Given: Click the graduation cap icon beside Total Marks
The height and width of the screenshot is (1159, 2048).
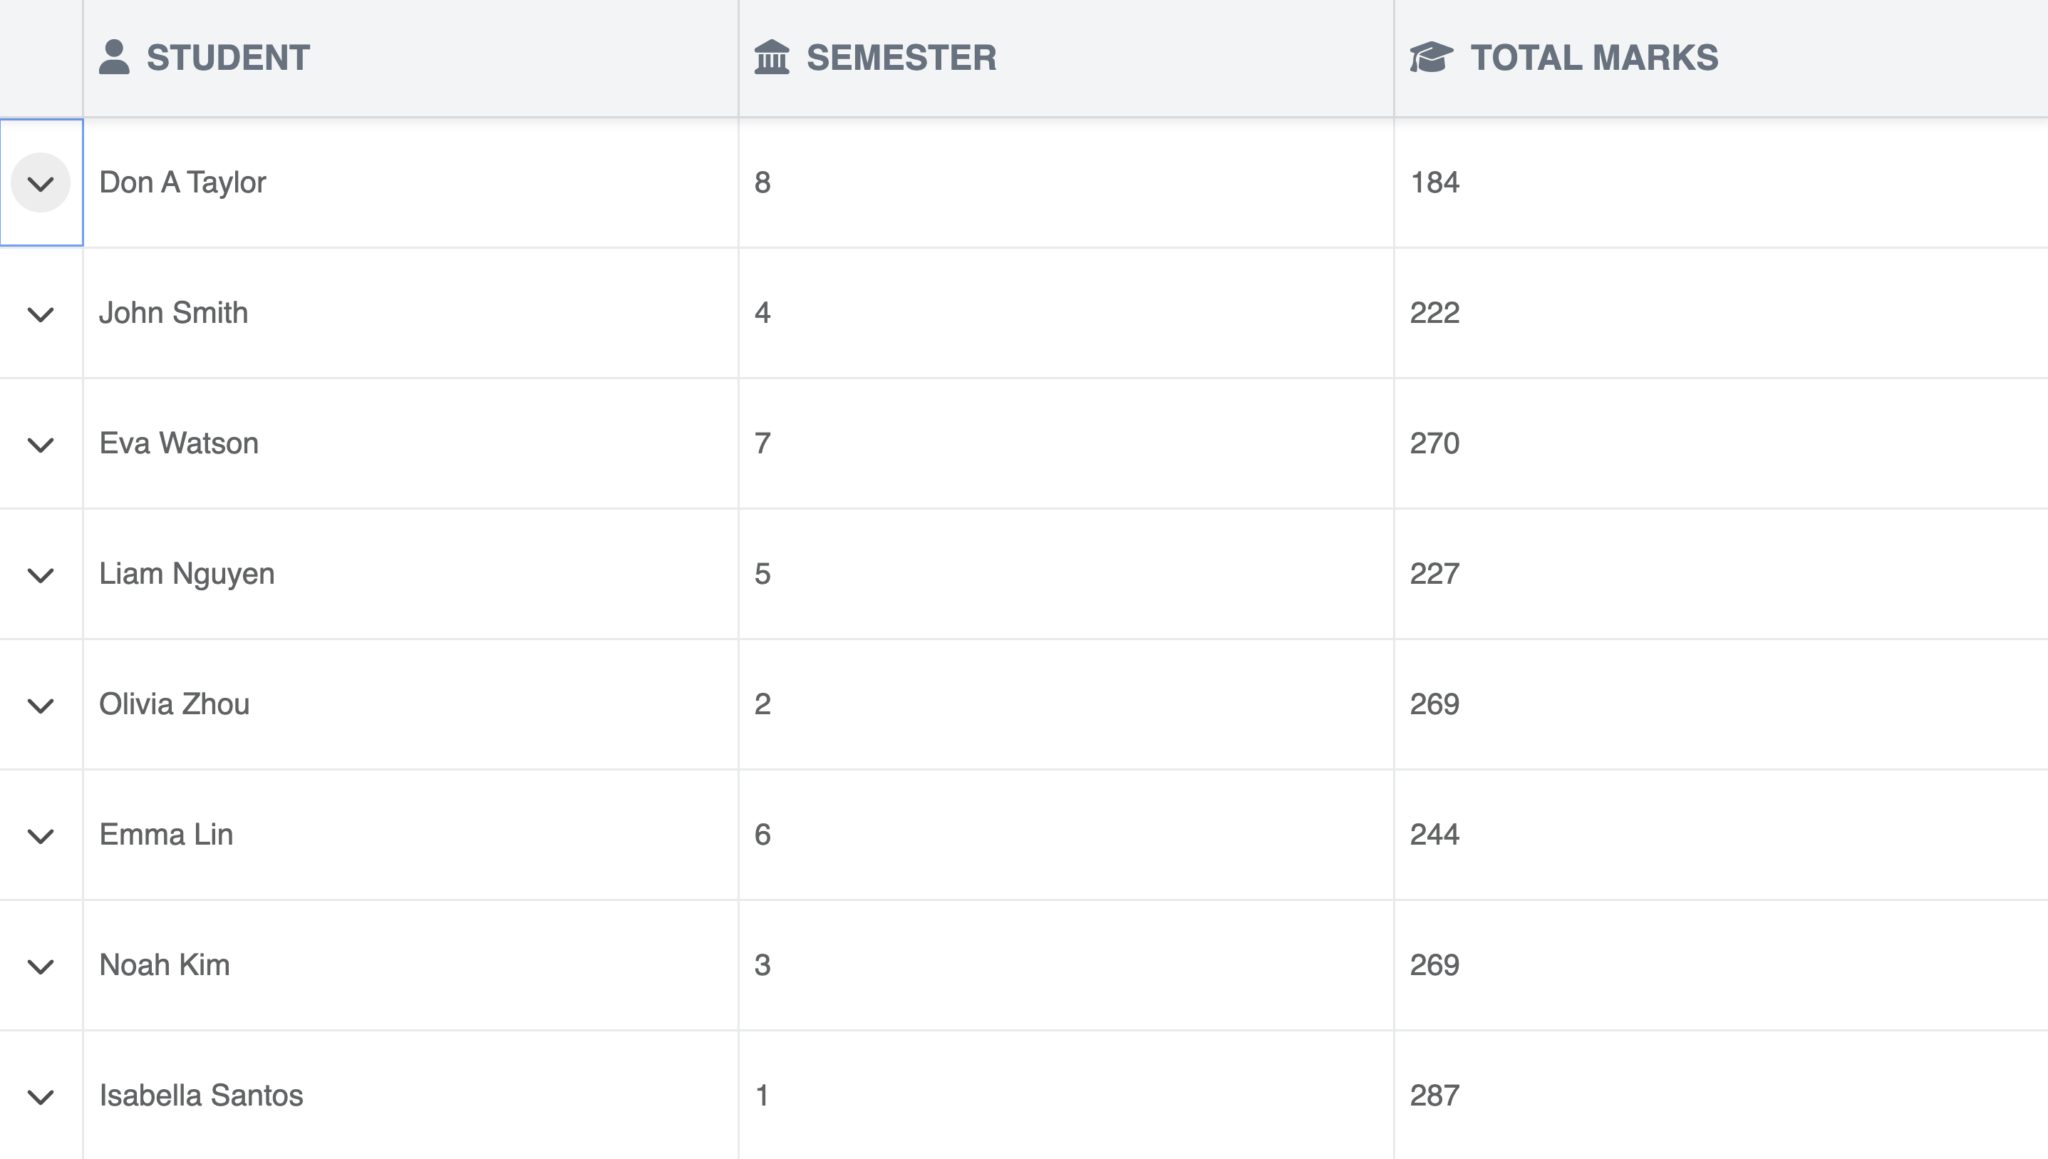Looking at the screenshot, I should [1431, 57].
